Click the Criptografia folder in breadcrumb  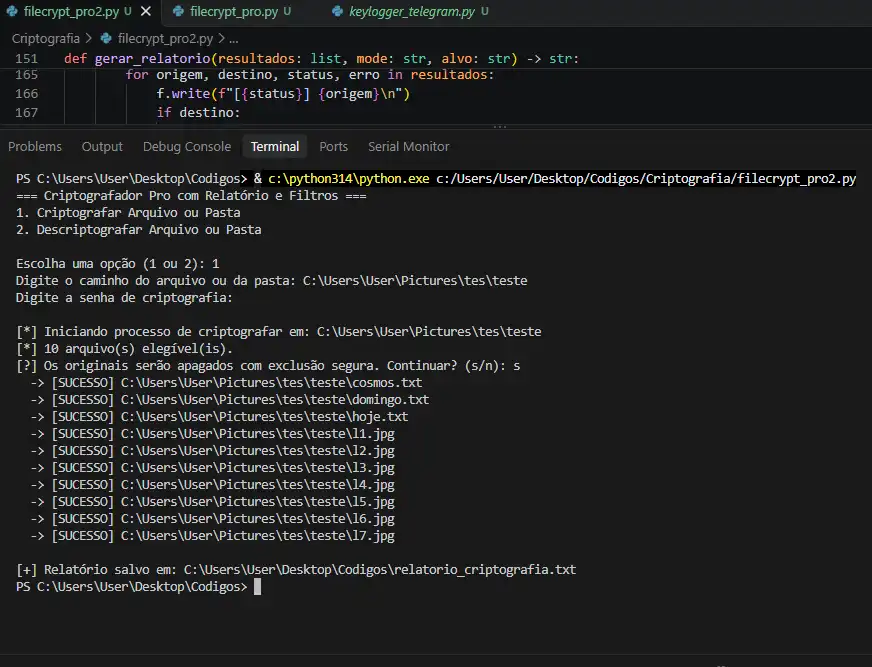coord(46,38)
